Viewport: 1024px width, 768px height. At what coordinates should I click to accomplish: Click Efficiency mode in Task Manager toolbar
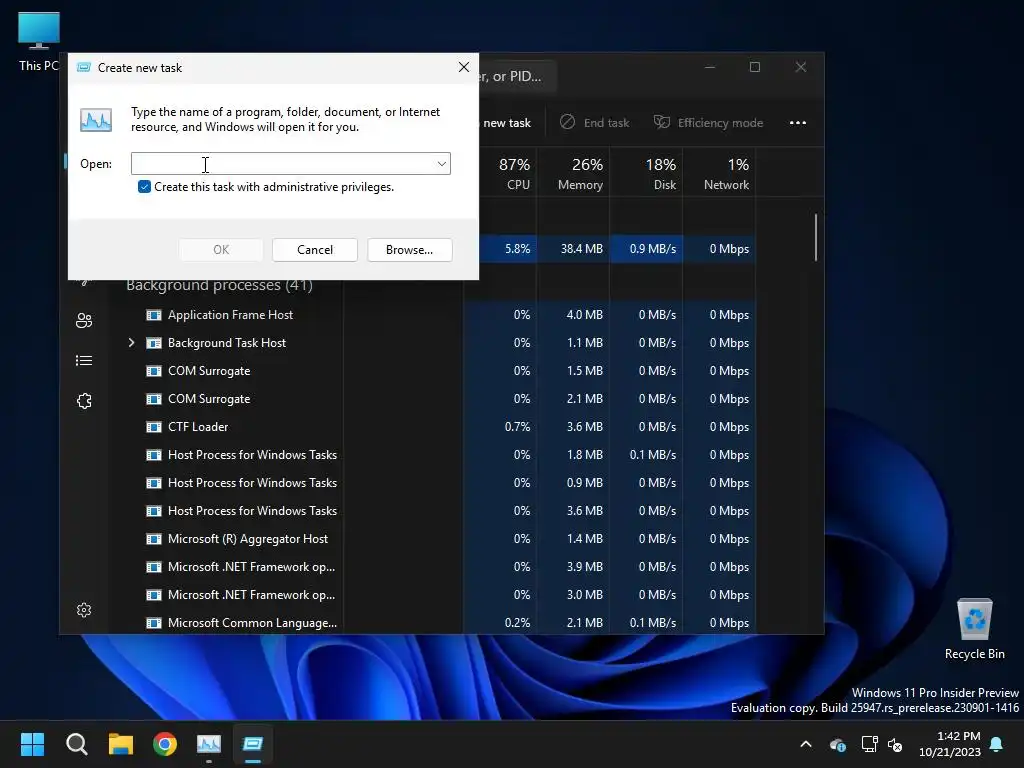pyautogui.click(x=709, y=123)
